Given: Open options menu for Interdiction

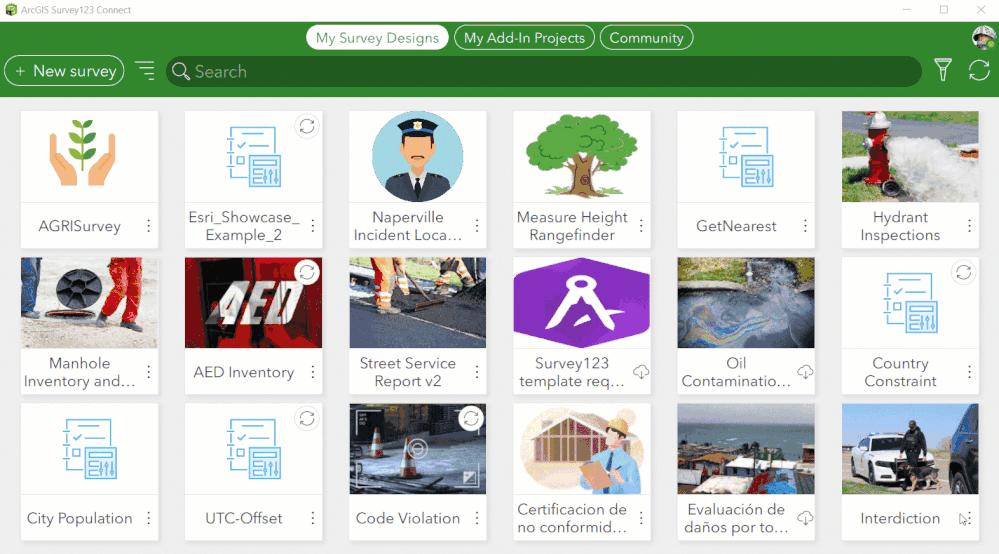Looking at the screenshot, I should pyautogui.click(x=970, y=518).
